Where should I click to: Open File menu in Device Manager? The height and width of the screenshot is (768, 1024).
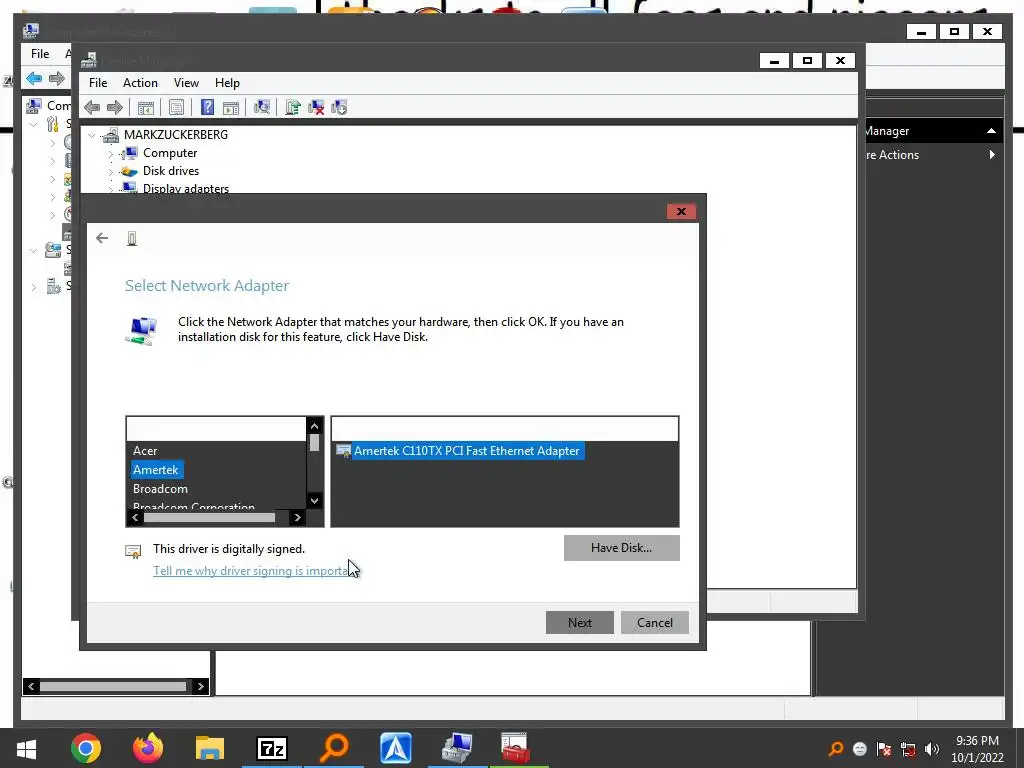click(98, 83)
